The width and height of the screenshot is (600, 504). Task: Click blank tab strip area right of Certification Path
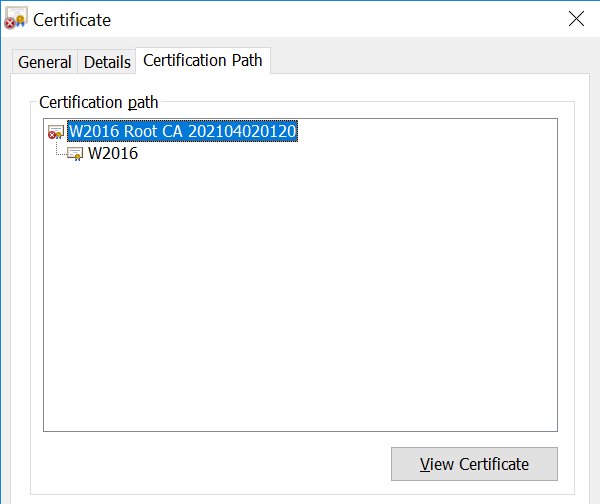429,57
